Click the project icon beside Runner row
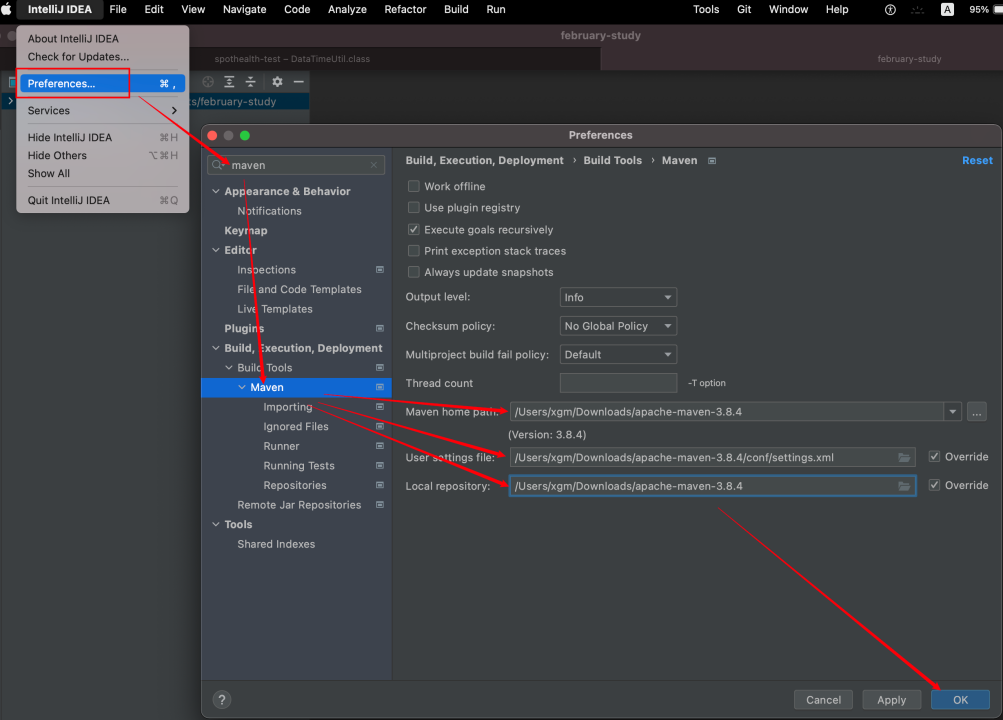The width and height of the screenshot is (1003, 720). pyautogui.click(x=380, y=446)
